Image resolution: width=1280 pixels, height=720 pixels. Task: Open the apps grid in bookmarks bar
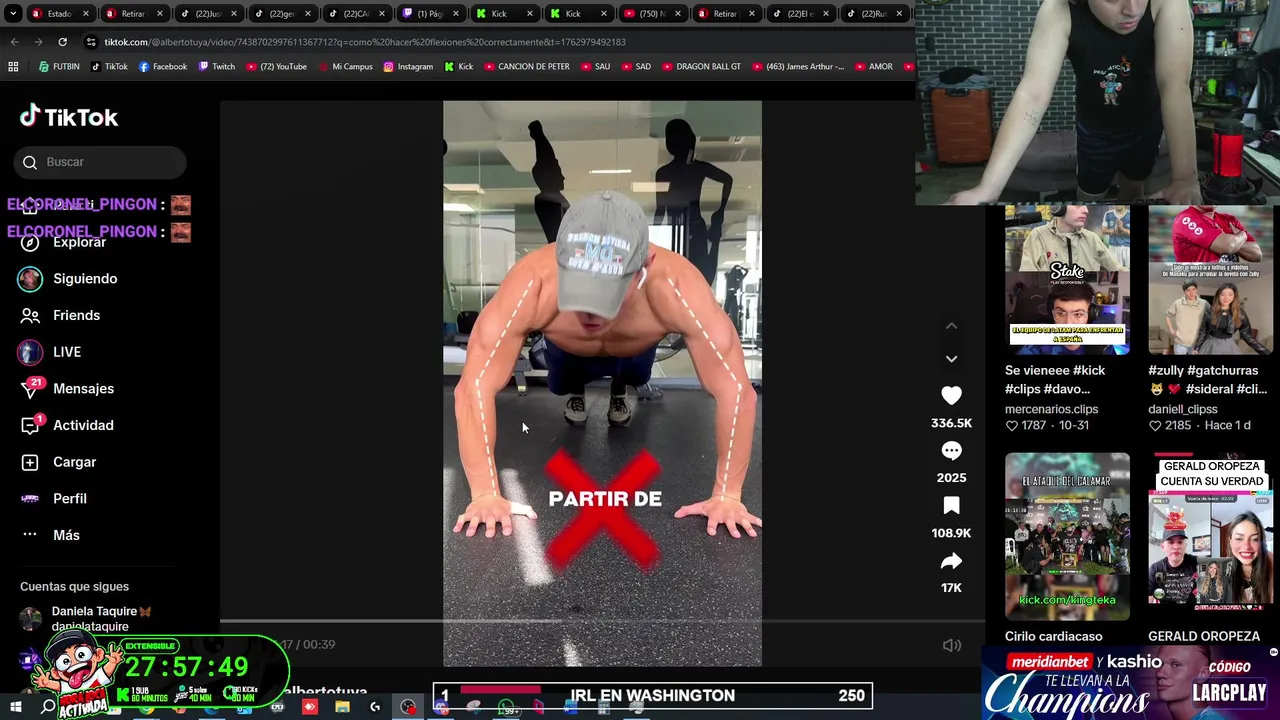tap(13, 67)
